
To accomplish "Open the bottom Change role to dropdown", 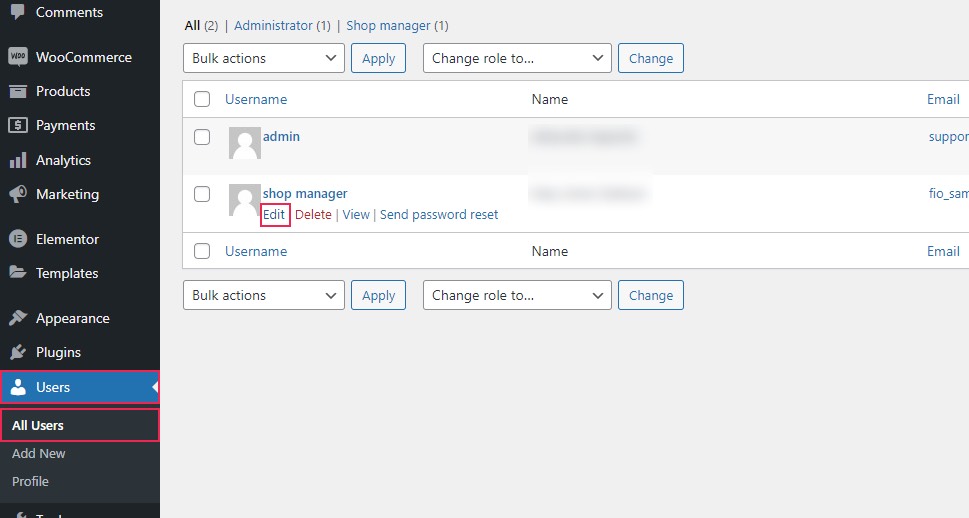I will (x=517, y=295).
